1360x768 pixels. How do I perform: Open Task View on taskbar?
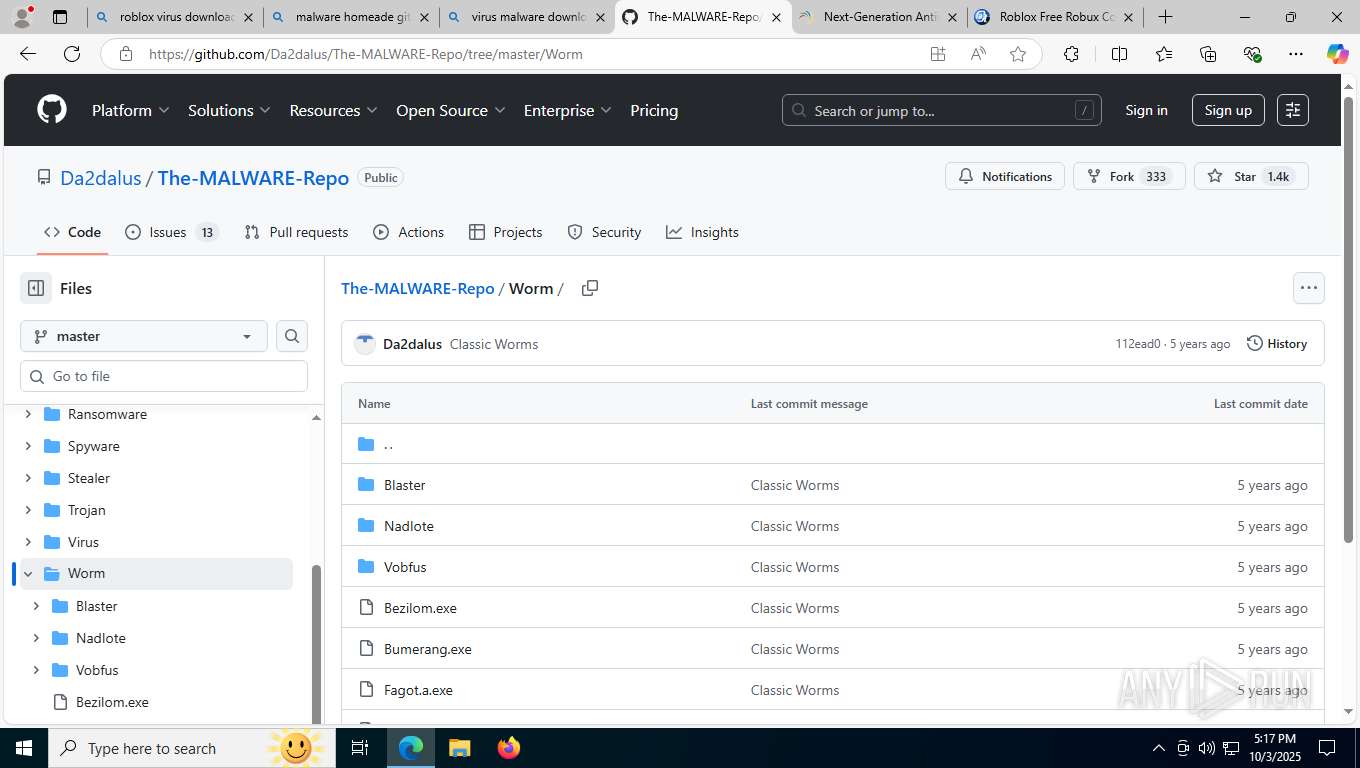360,748
